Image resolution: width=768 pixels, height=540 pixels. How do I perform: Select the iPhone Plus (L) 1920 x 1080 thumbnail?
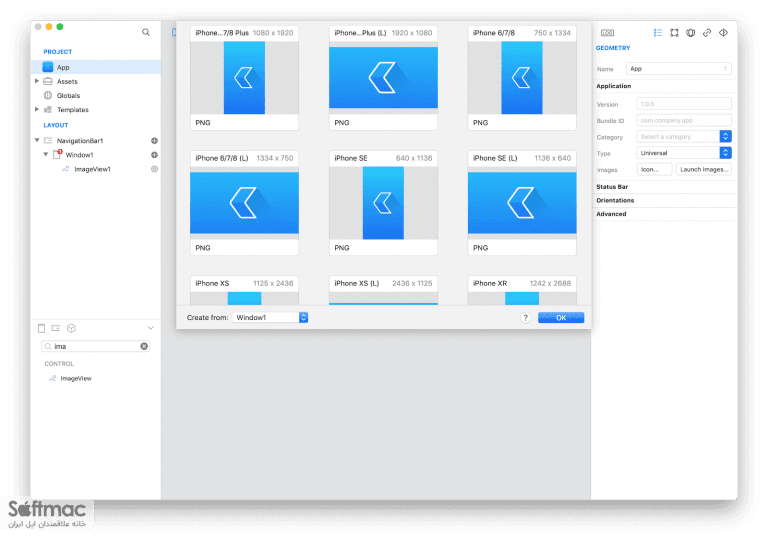click(384, 78)
